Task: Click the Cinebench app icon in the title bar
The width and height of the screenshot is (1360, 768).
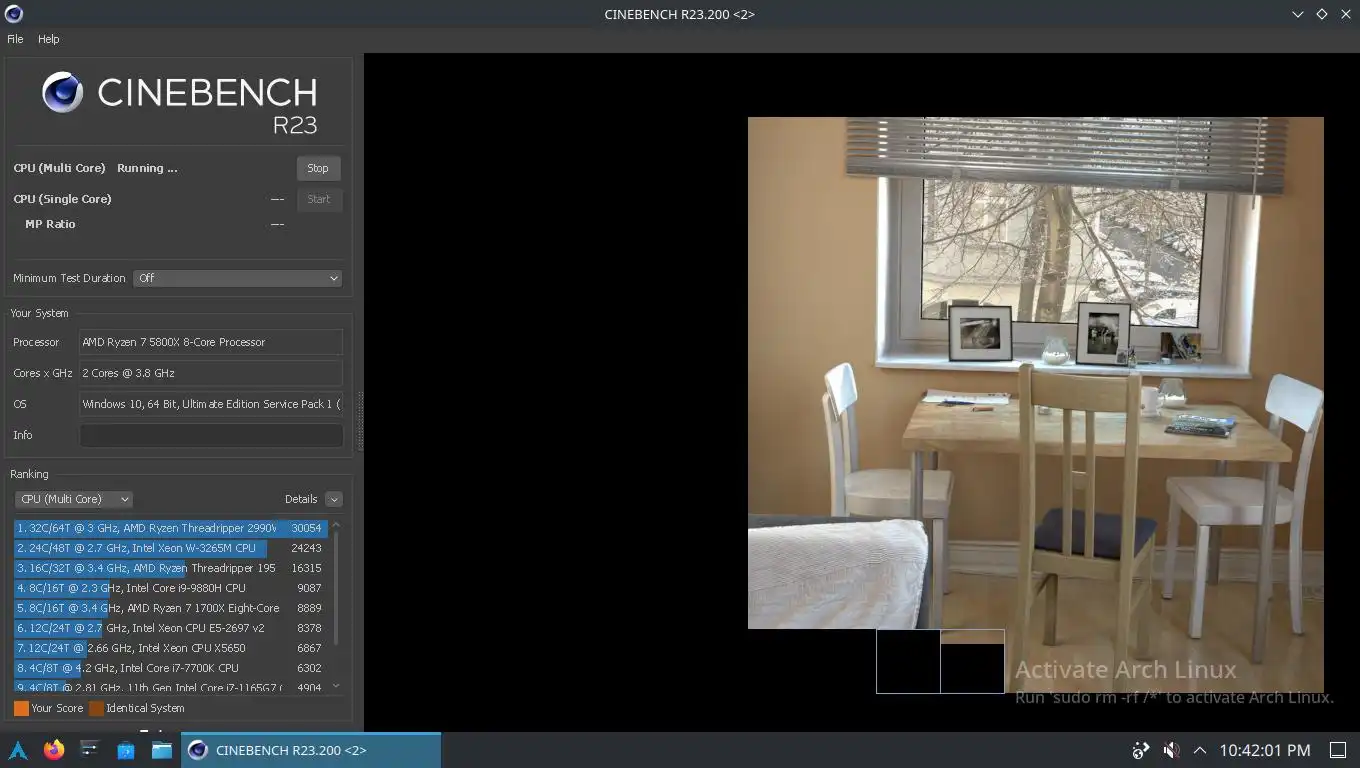Action: pyautogui.click(x=14, y=14)
